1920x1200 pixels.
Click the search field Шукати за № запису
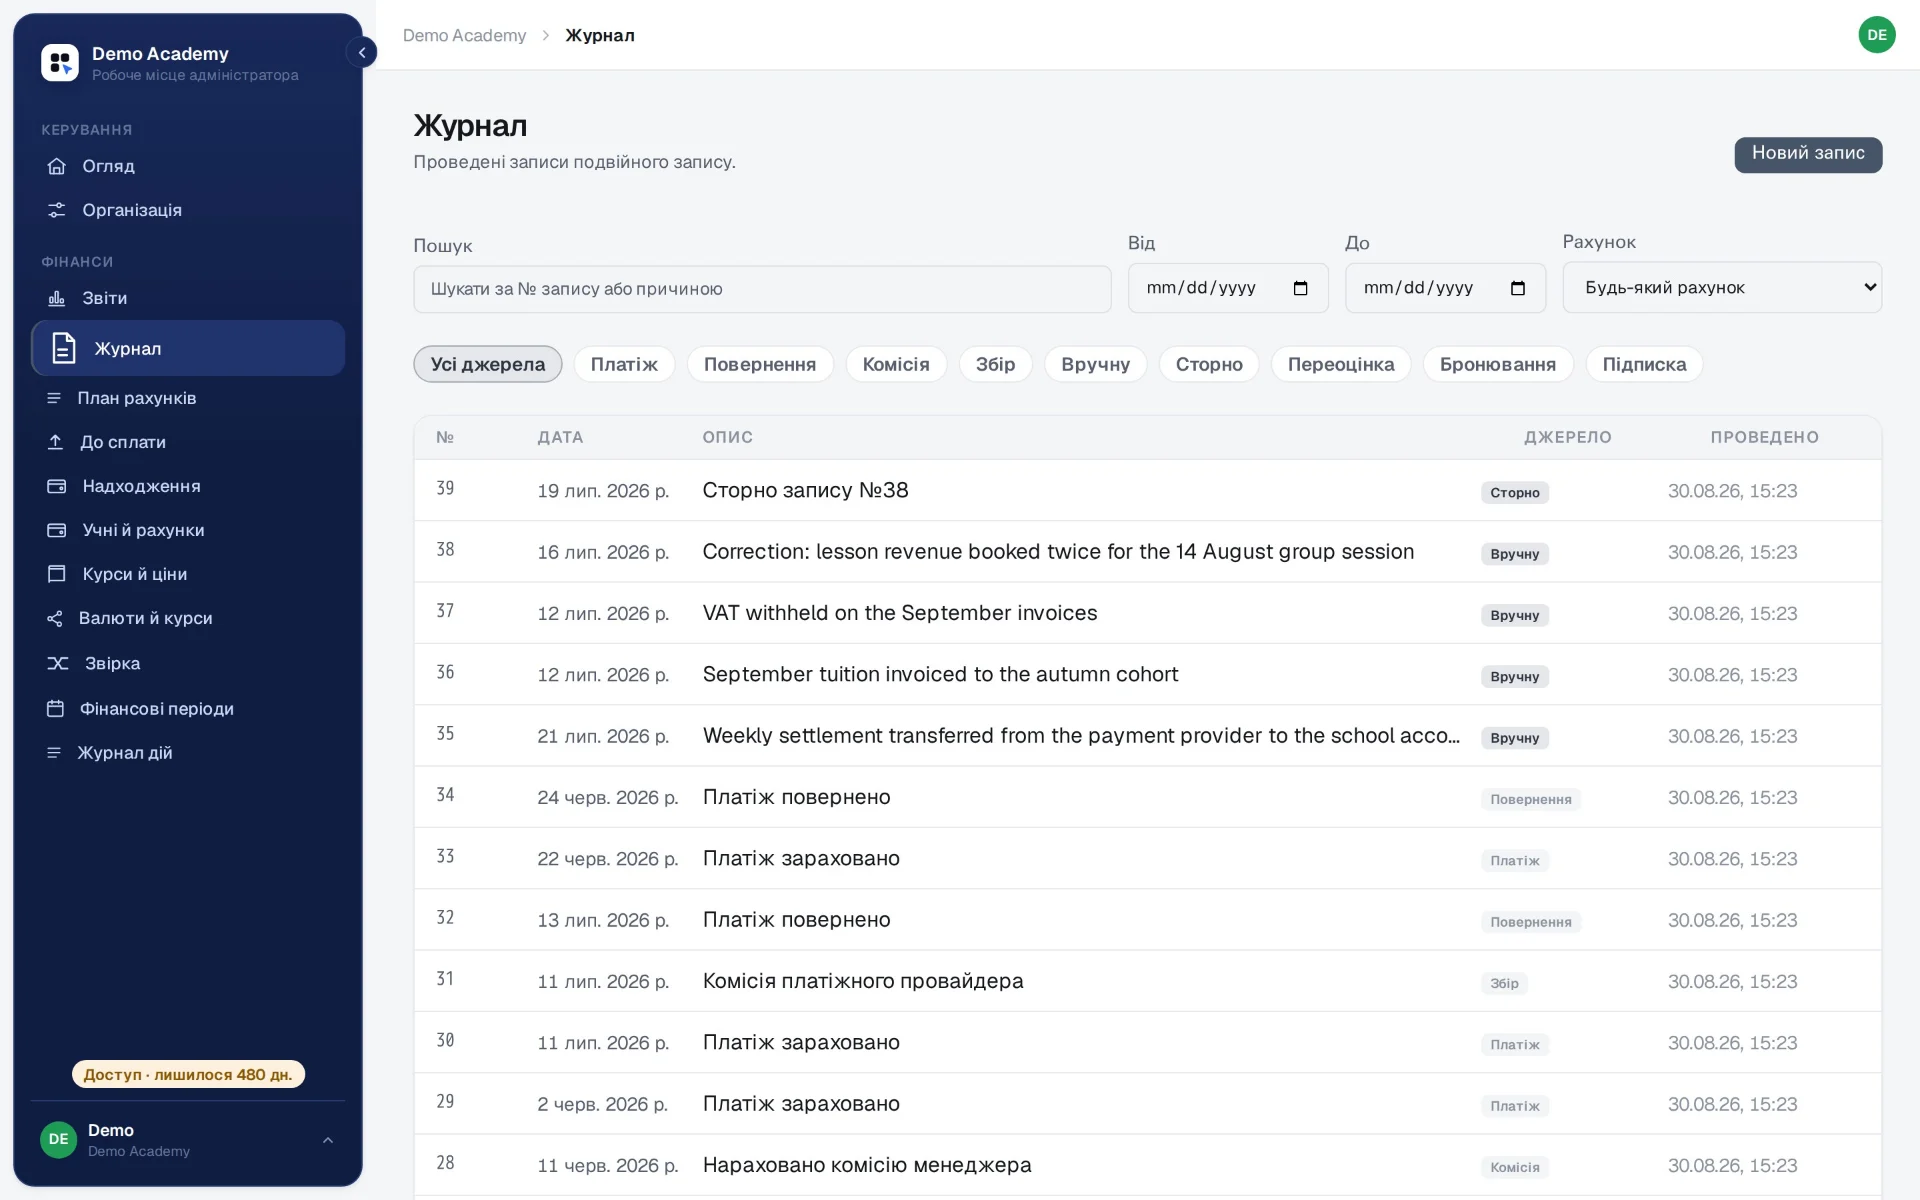click(762, 289)
